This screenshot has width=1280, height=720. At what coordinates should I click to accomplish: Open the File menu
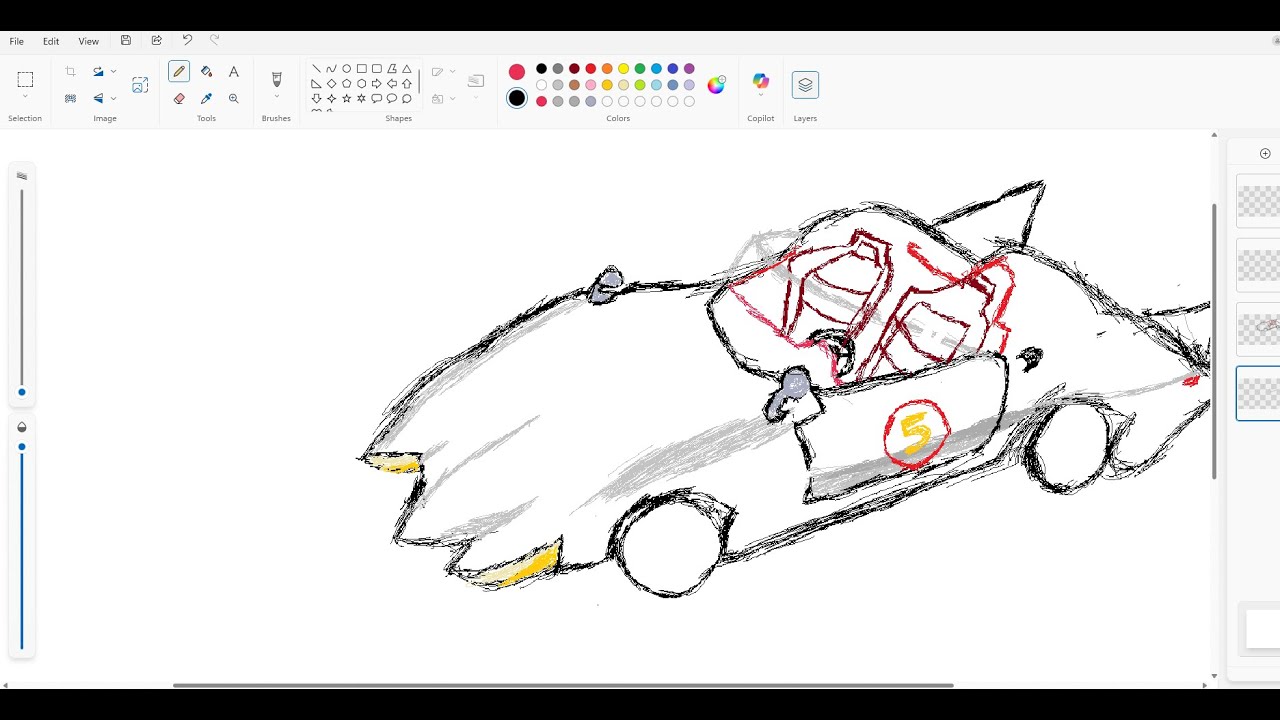17,41
